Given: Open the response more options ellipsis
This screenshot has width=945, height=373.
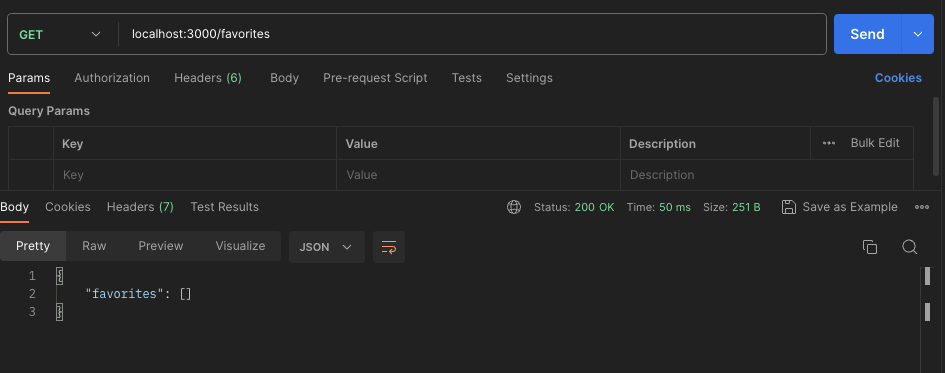Looking at the screenshot, I should [922, 207].
